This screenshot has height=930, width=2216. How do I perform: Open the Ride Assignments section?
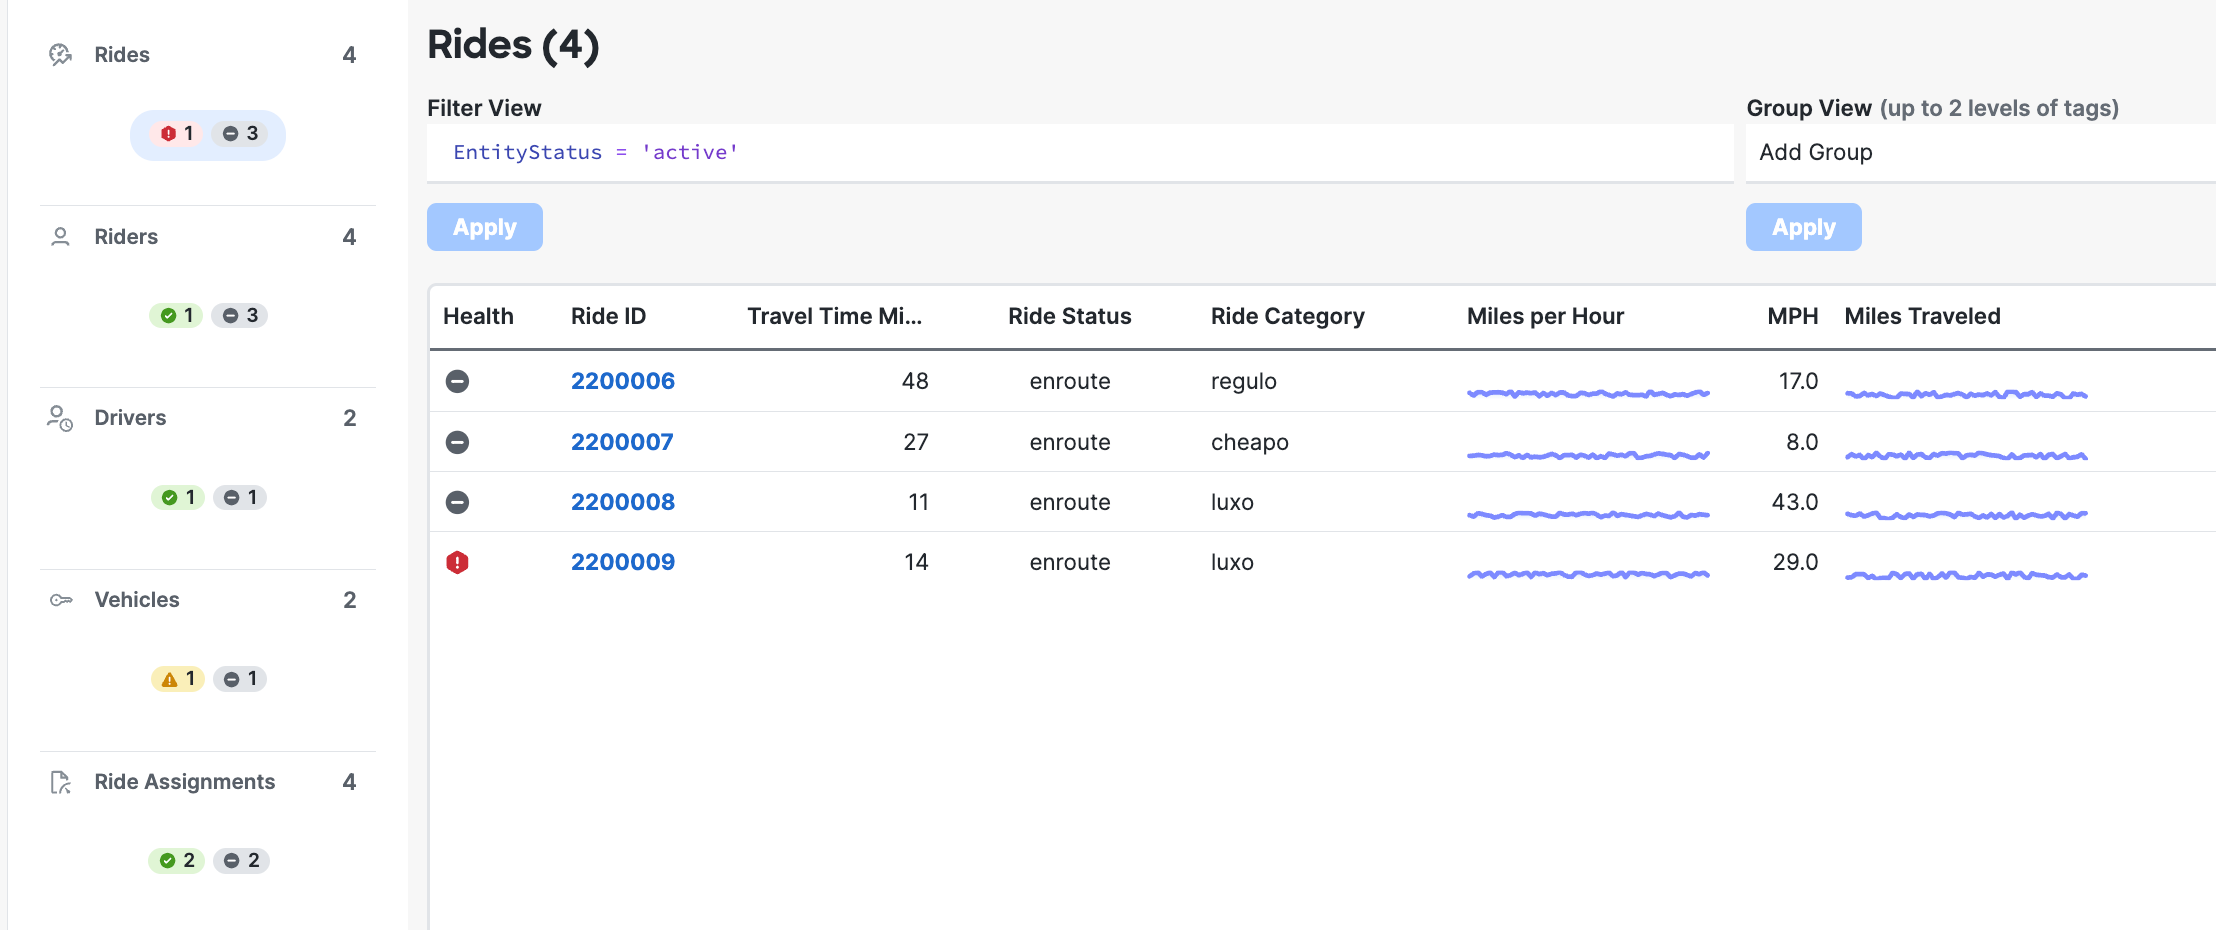click(184, 782)
